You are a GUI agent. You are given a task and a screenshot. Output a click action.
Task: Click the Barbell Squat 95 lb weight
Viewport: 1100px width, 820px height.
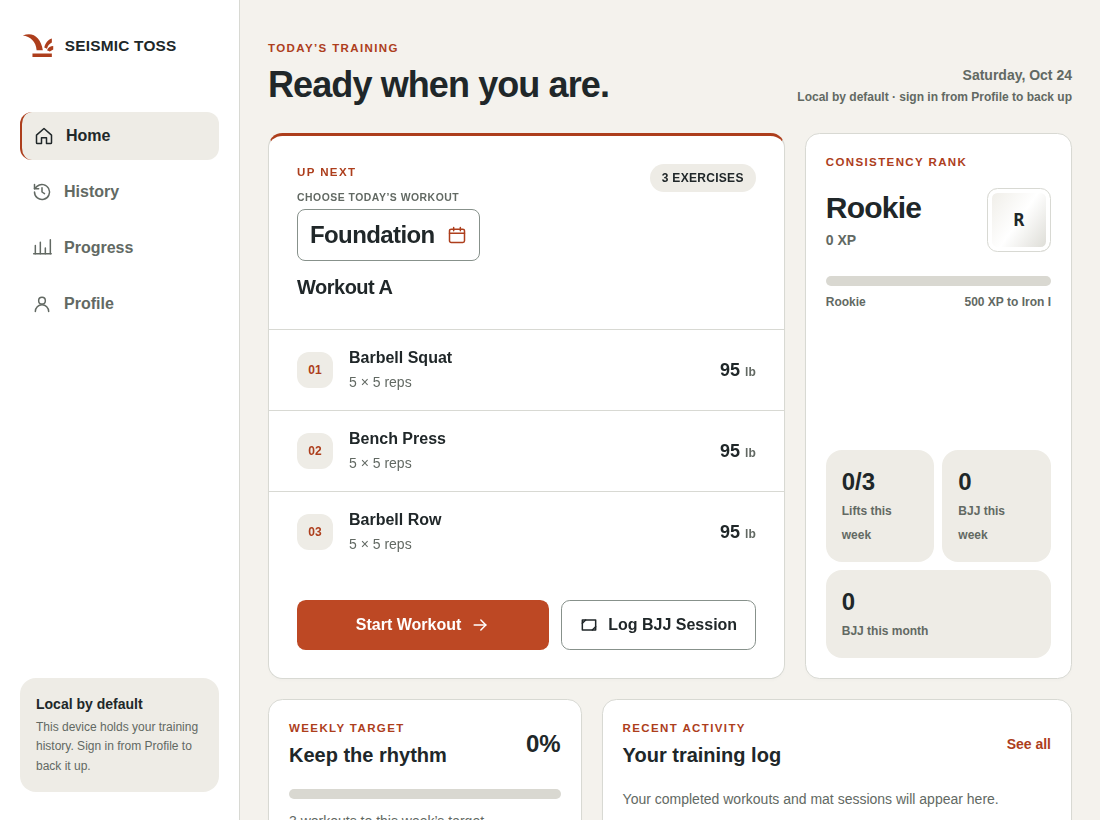(737, 370)
